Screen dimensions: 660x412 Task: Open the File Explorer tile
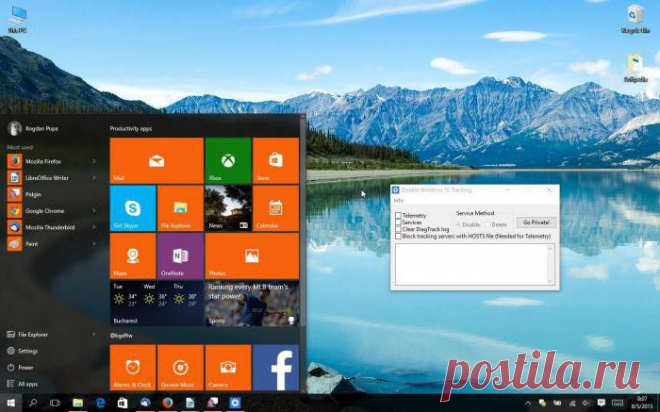[x=181, y=208]
